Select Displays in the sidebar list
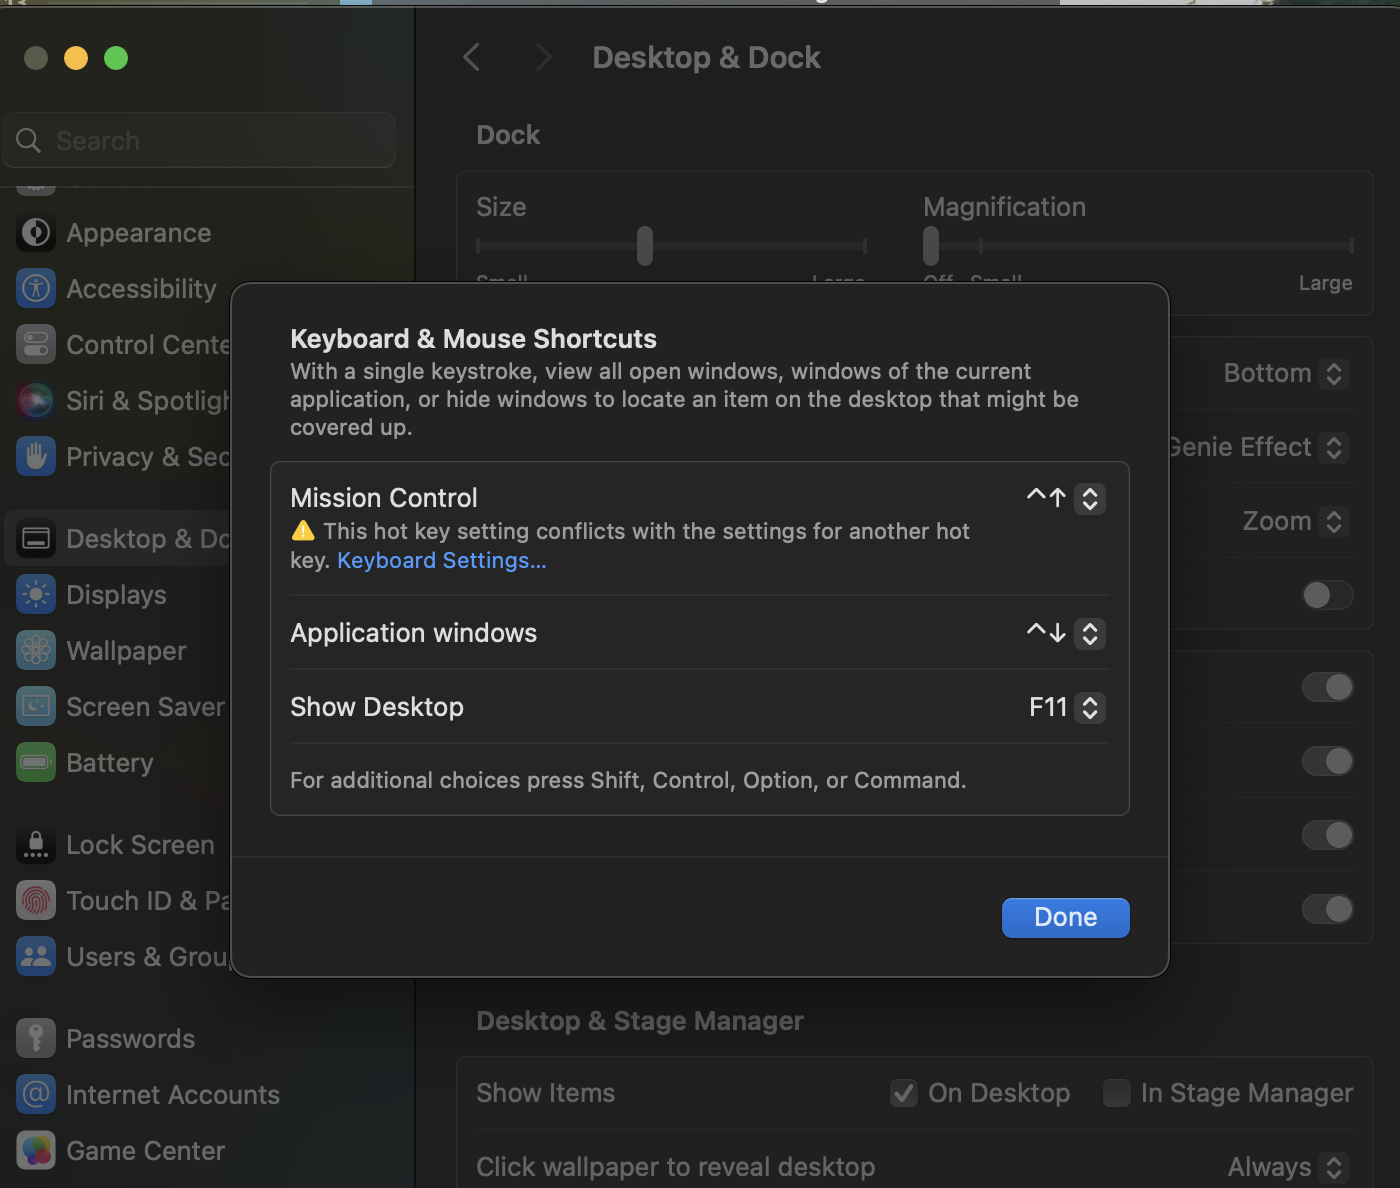 tap(116, 595)
